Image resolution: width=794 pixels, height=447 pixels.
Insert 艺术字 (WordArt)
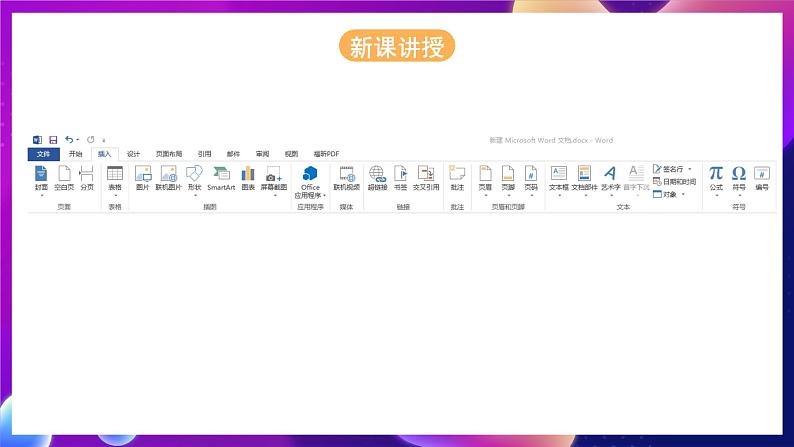click(x=611, y=180)
